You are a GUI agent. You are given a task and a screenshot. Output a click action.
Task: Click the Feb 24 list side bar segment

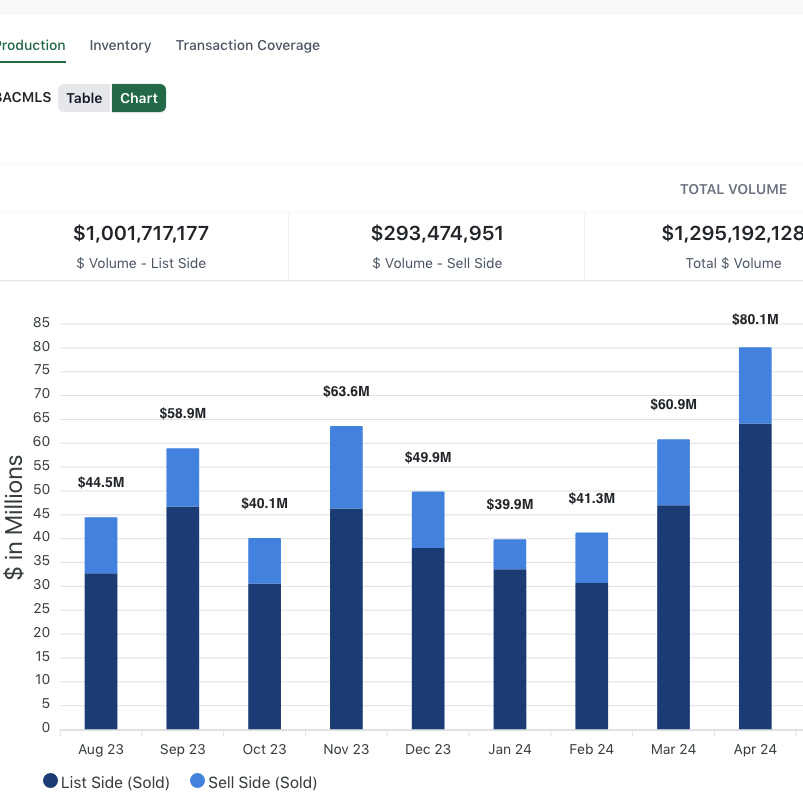pyautogui.click(x=591, y=656)
